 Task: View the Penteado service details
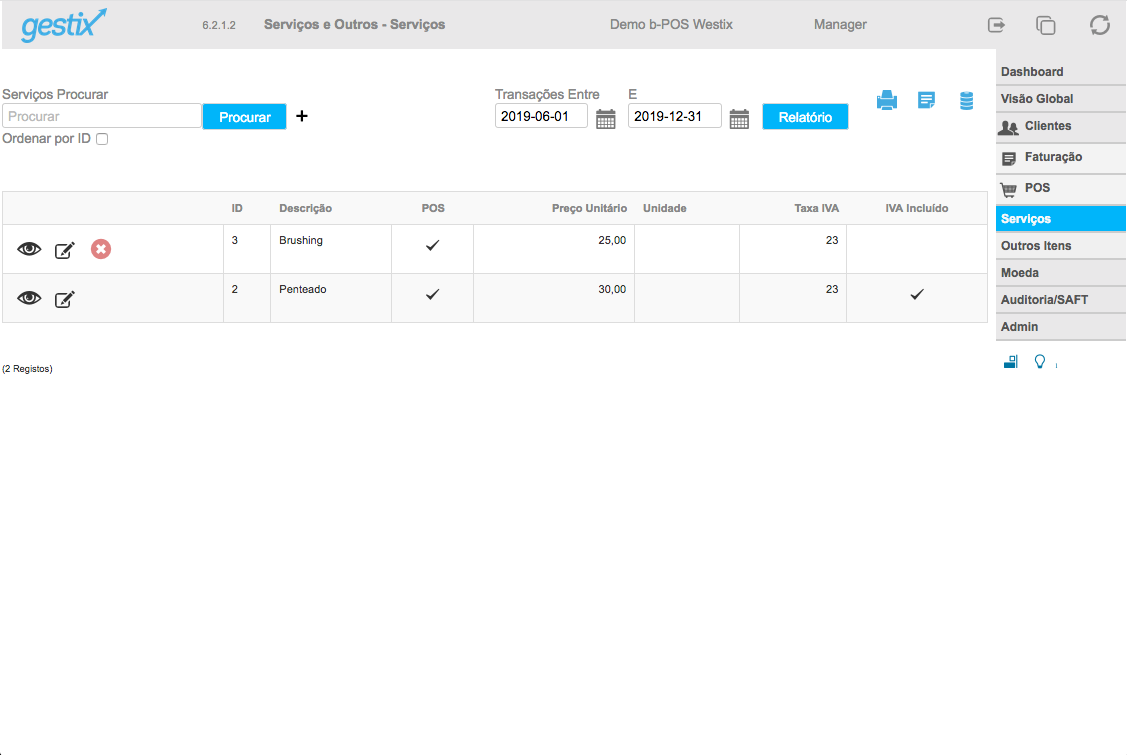[x=29, y=298]
